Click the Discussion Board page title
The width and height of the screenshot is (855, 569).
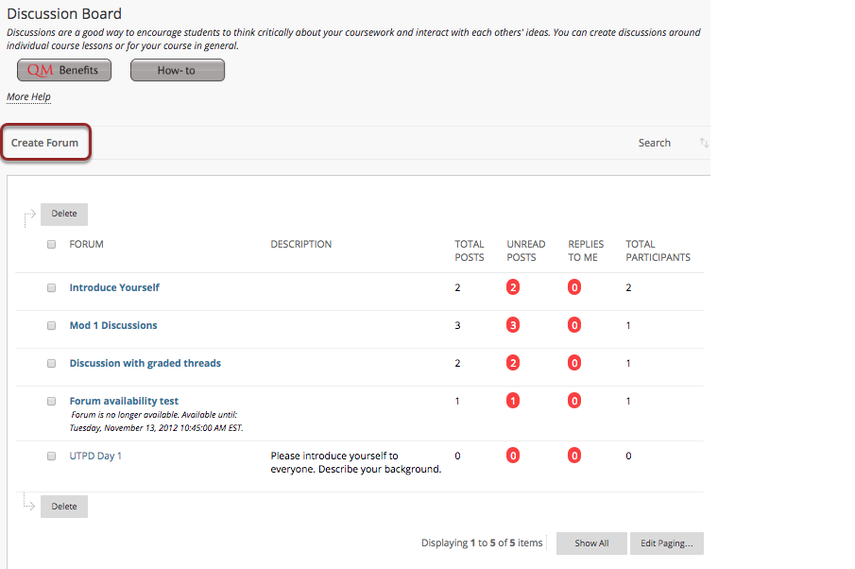(64, 14)
